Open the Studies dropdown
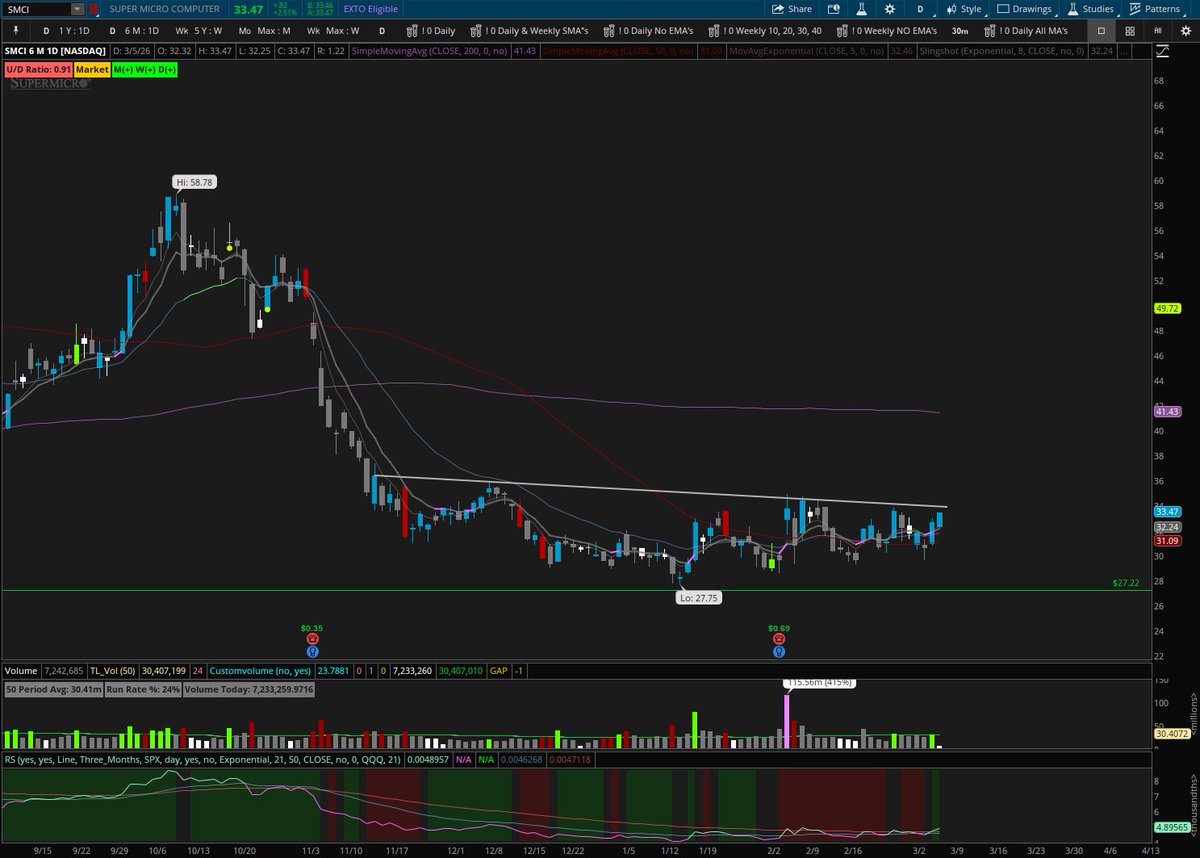1200x858 pixels. [1091, 9]
